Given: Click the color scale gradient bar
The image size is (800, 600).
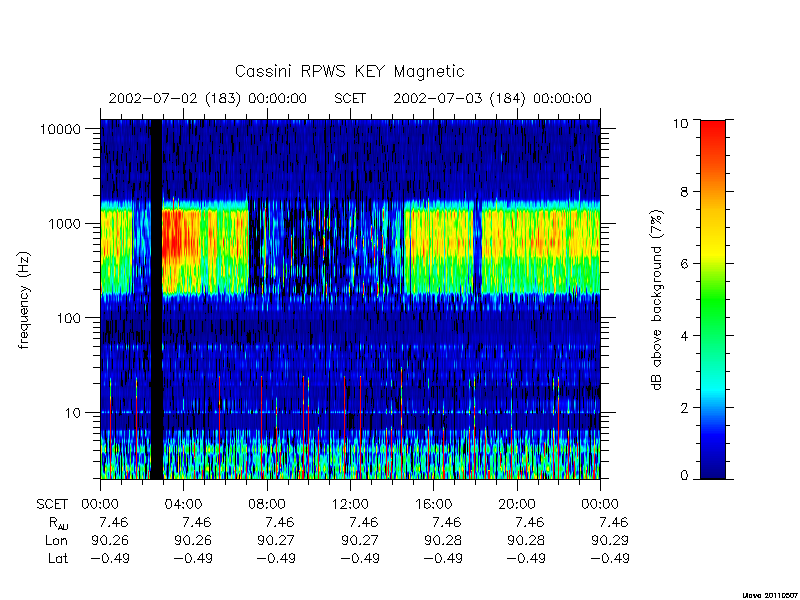Looking at the screenshot, I should point(713,299).
